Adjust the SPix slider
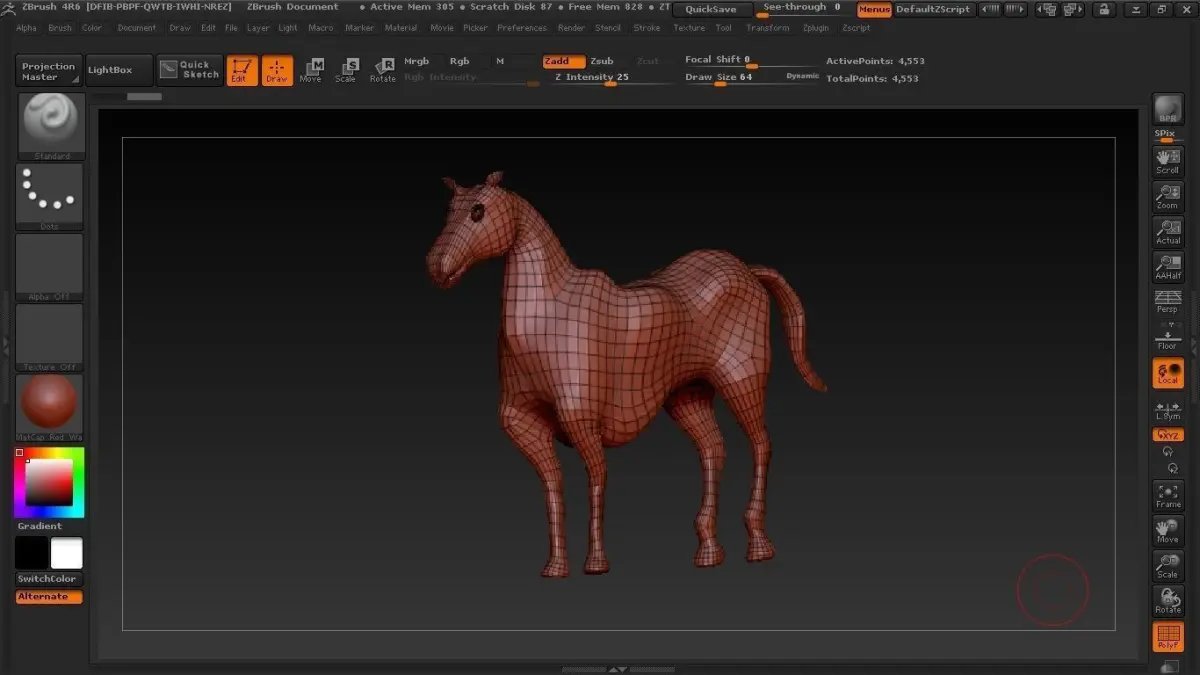The height and width of the screenshot is (675, 1200). tap(1168, 136)
